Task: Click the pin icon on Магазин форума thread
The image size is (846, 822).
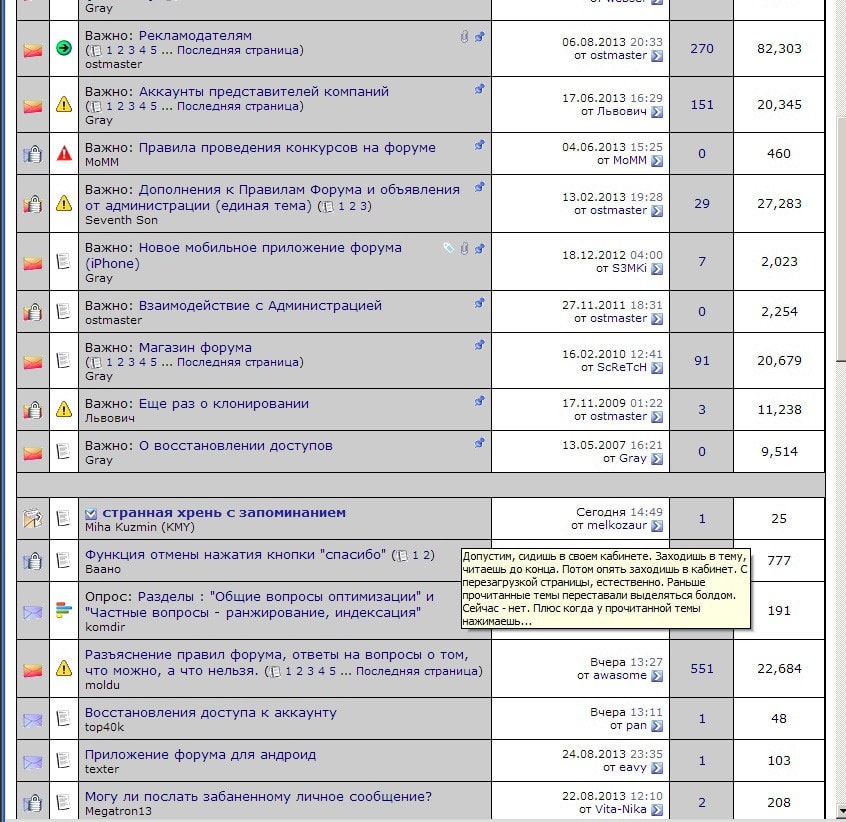Action: point(479,345)
